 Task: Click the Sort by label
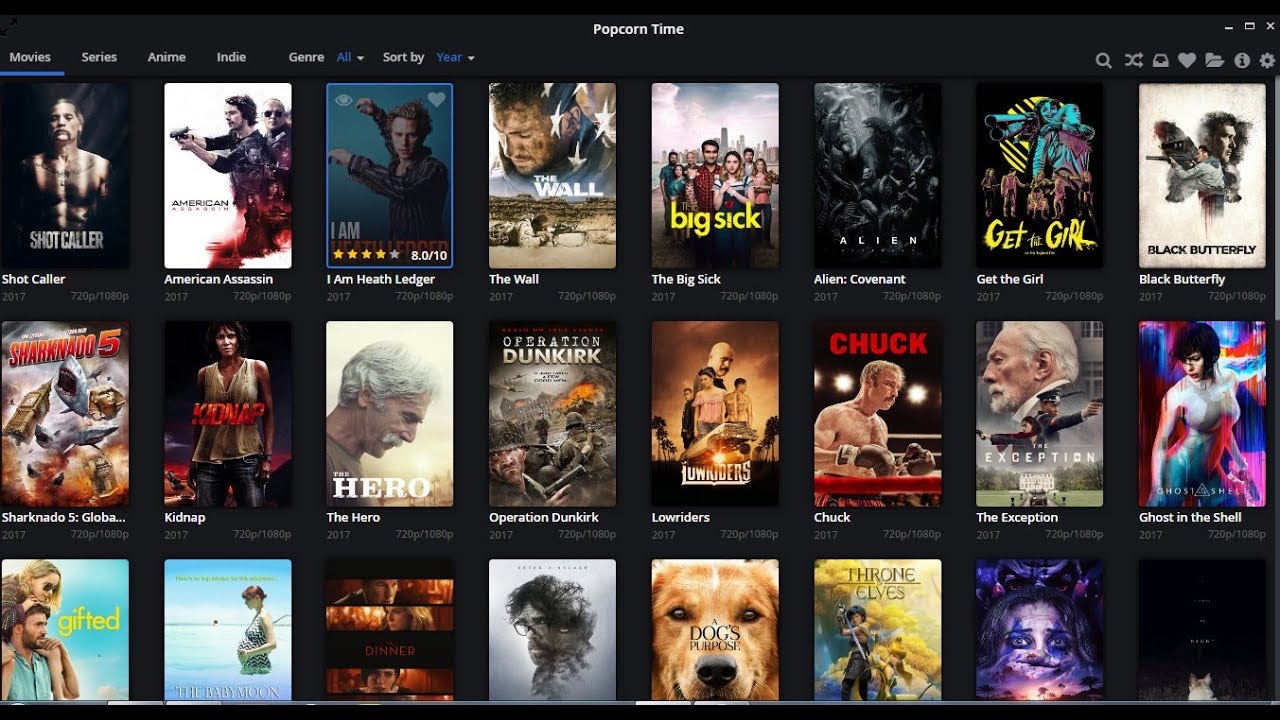click(x=403, y=57)
